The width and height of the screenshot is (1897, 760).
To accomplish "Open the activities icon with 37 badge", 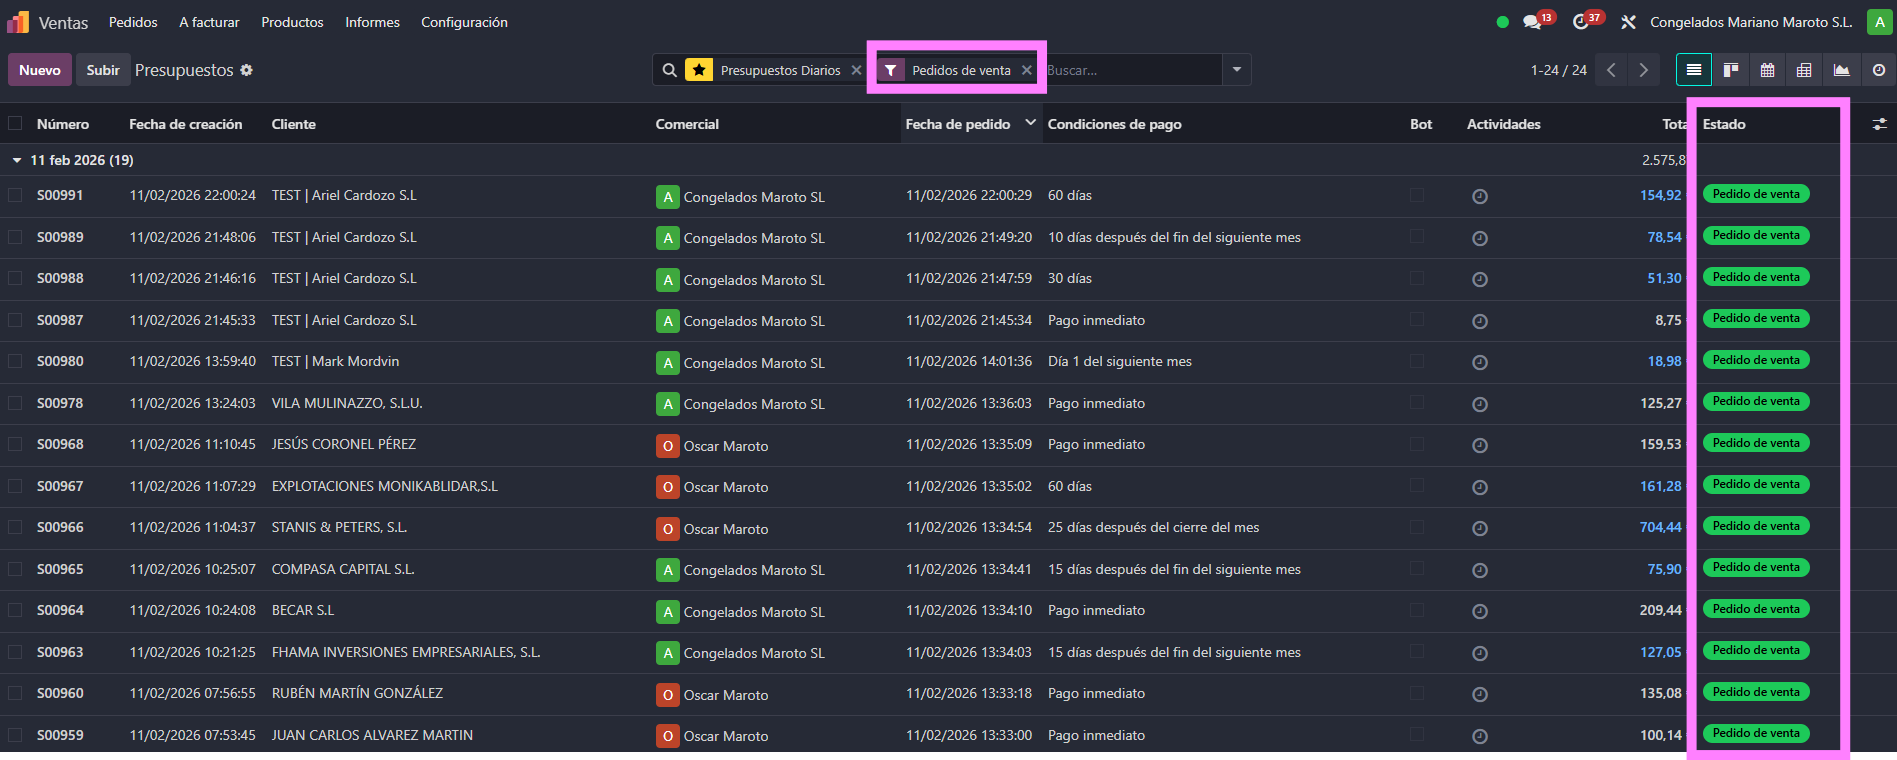I will coord(1581,22).
